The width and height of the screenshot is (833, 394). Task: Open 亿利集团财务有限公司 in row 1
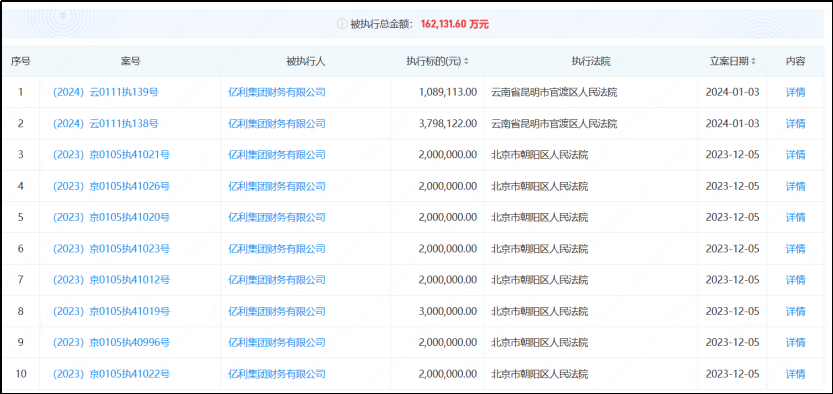click(277, 92)
